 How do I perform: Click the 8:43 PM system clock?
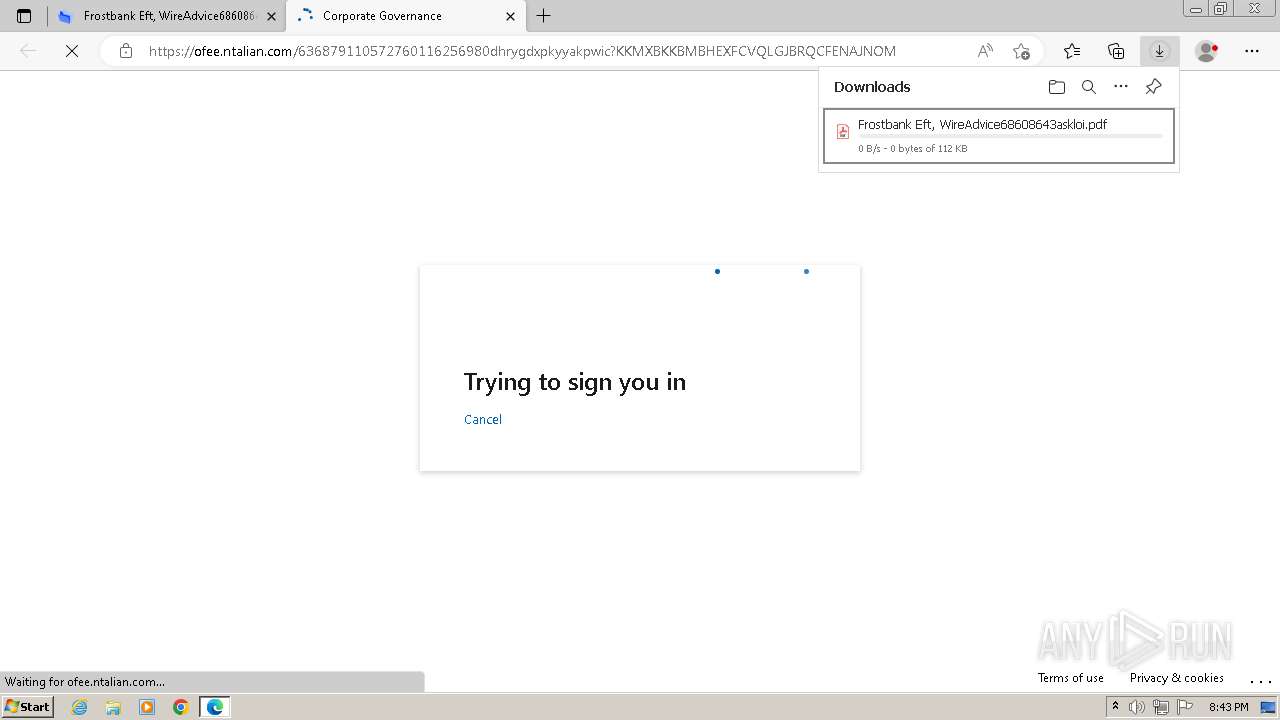[1228, 707]
